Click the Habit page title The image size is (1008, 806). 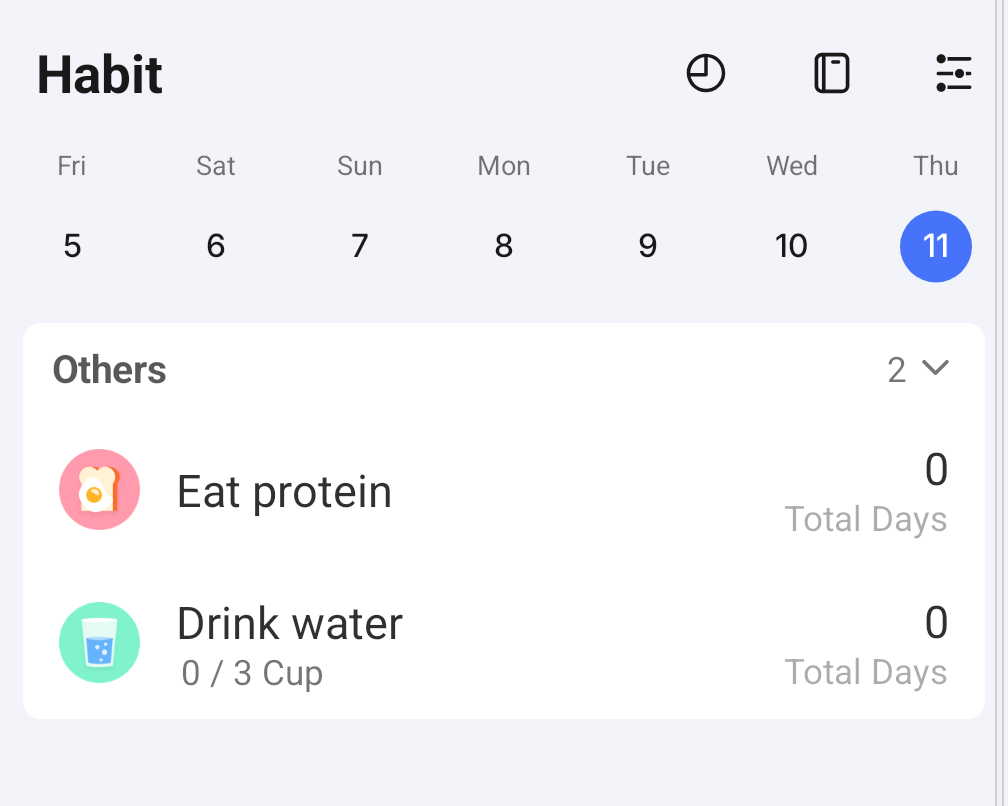pos(100,75)
